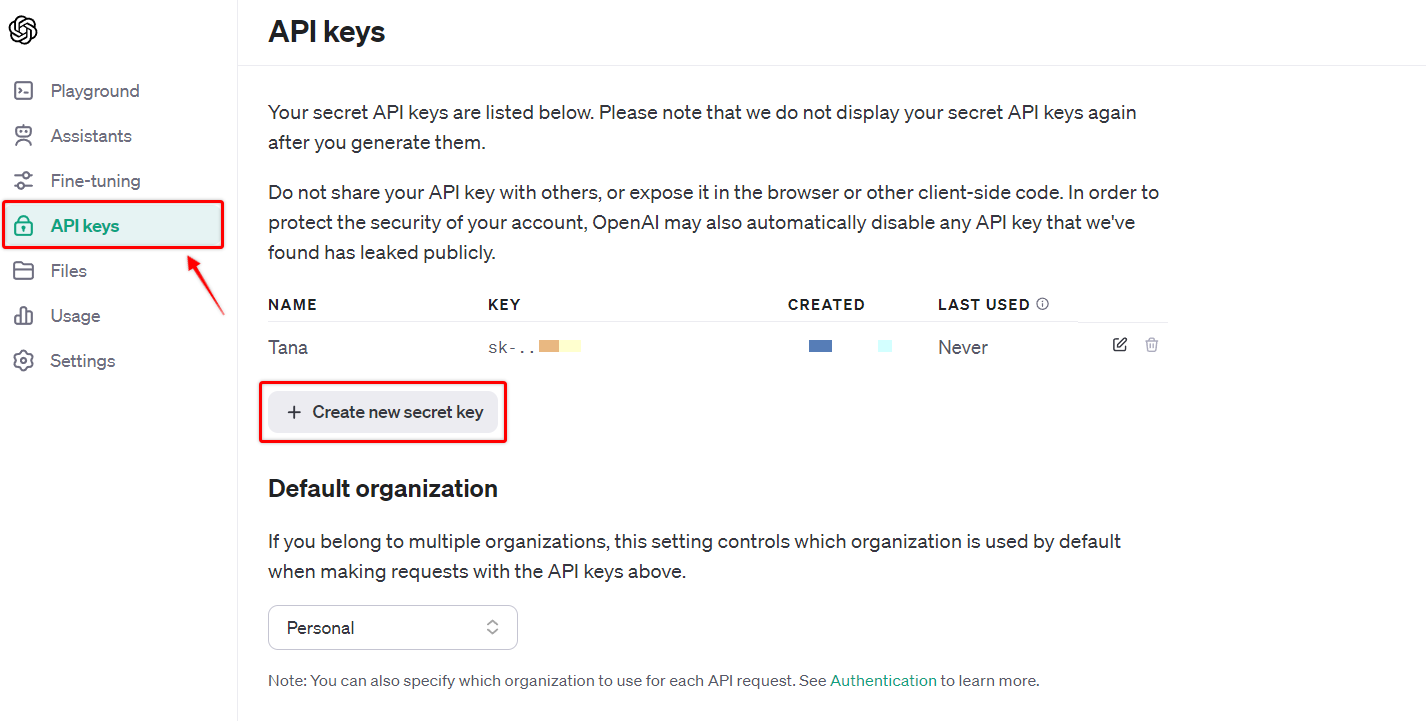Click the Assistants robot icon
The image size is (1426, 721).
tap(24, 136)
